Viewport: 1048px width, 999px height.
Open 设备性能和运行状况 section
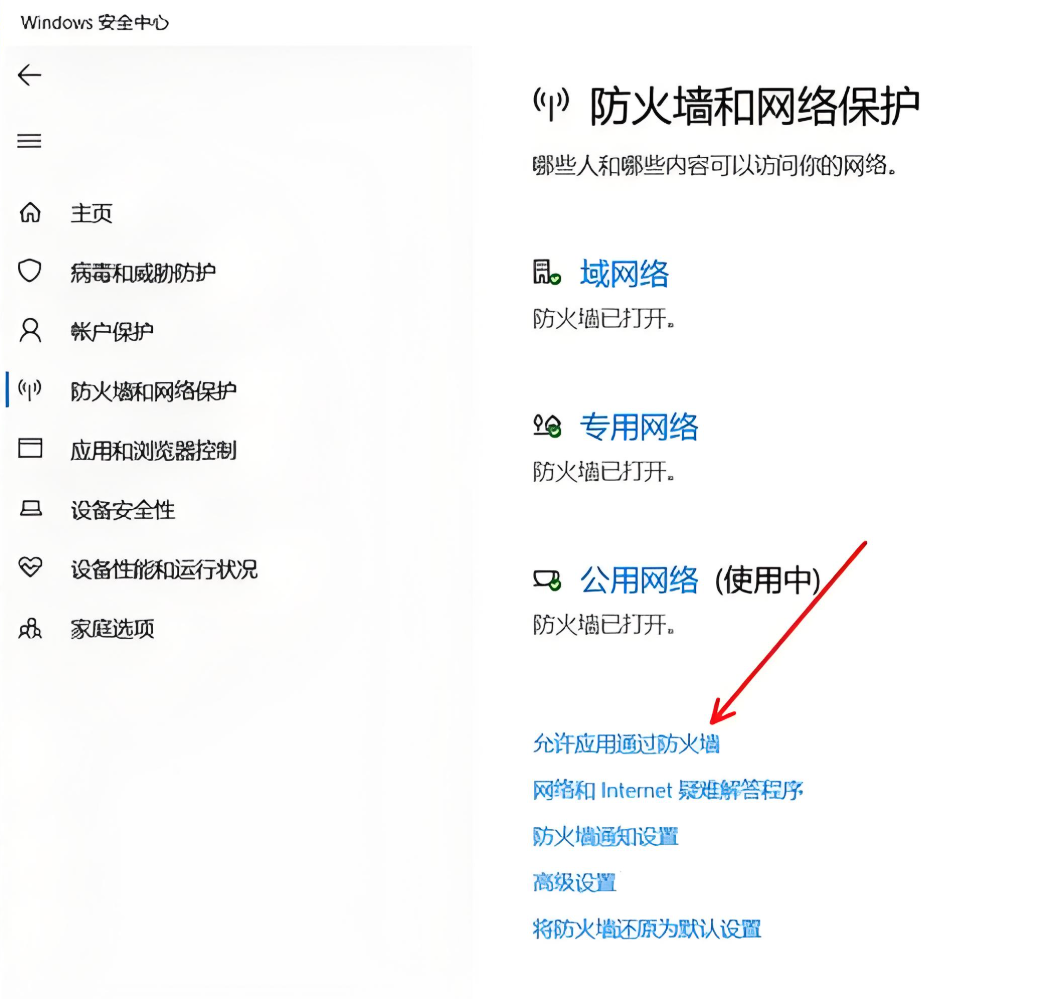click(164, 569)
